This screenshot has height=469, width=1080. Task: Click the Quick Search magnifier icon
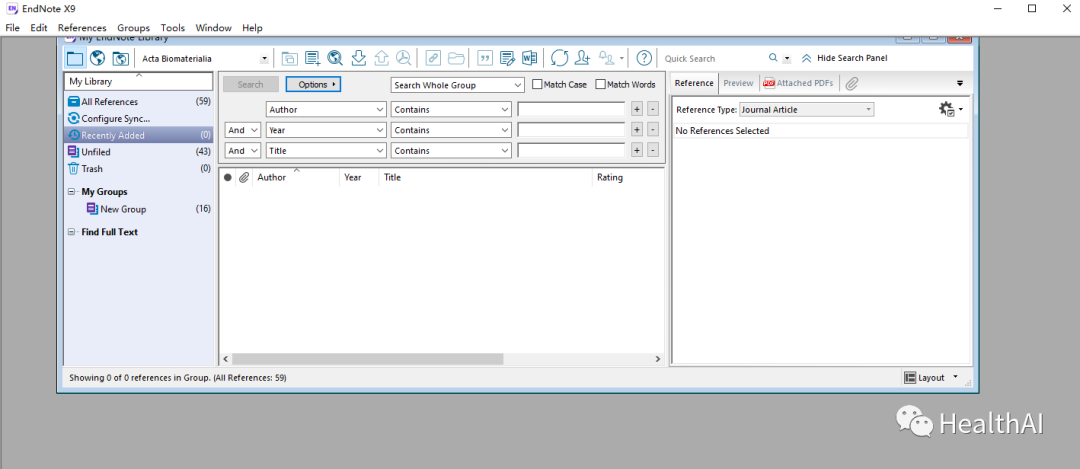pos(773,59)
